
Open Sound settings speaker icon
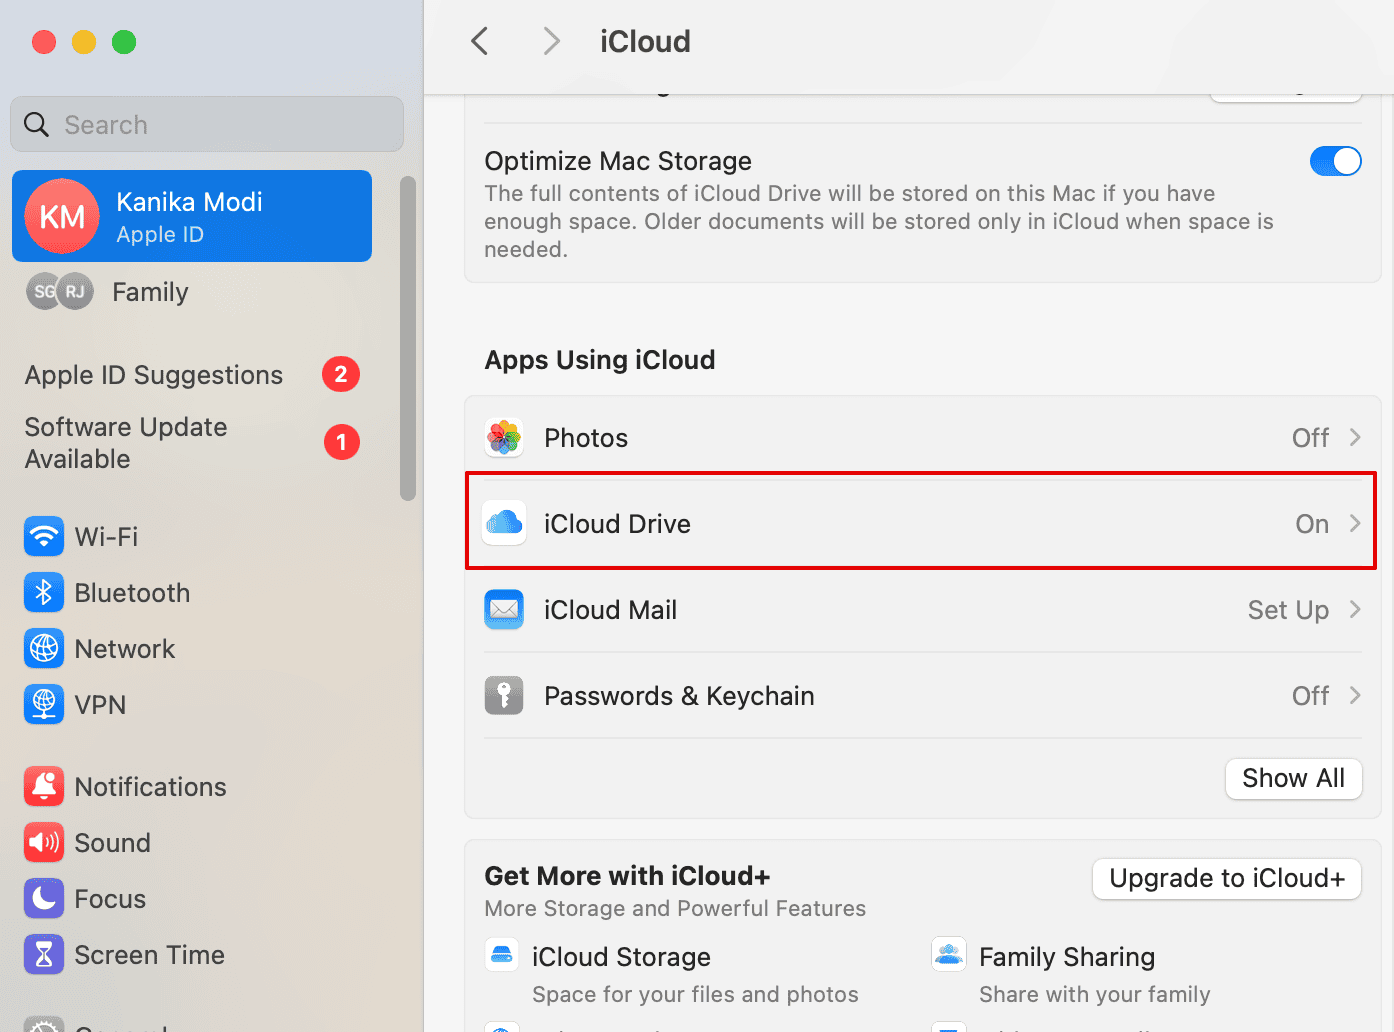tap(44, 843)
